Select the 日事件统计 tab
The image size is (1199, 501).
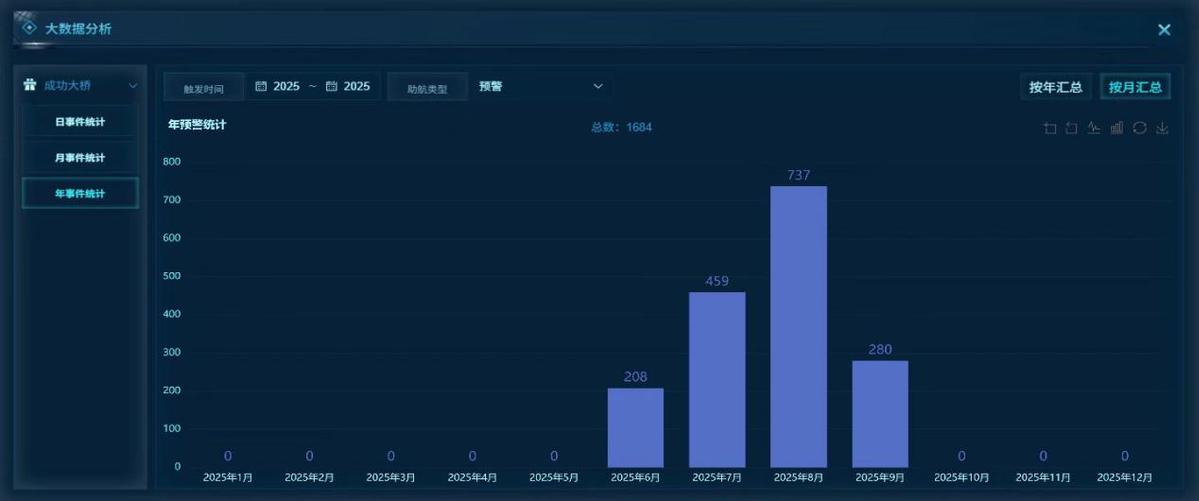pyautogui.click(x=80, y=122)
